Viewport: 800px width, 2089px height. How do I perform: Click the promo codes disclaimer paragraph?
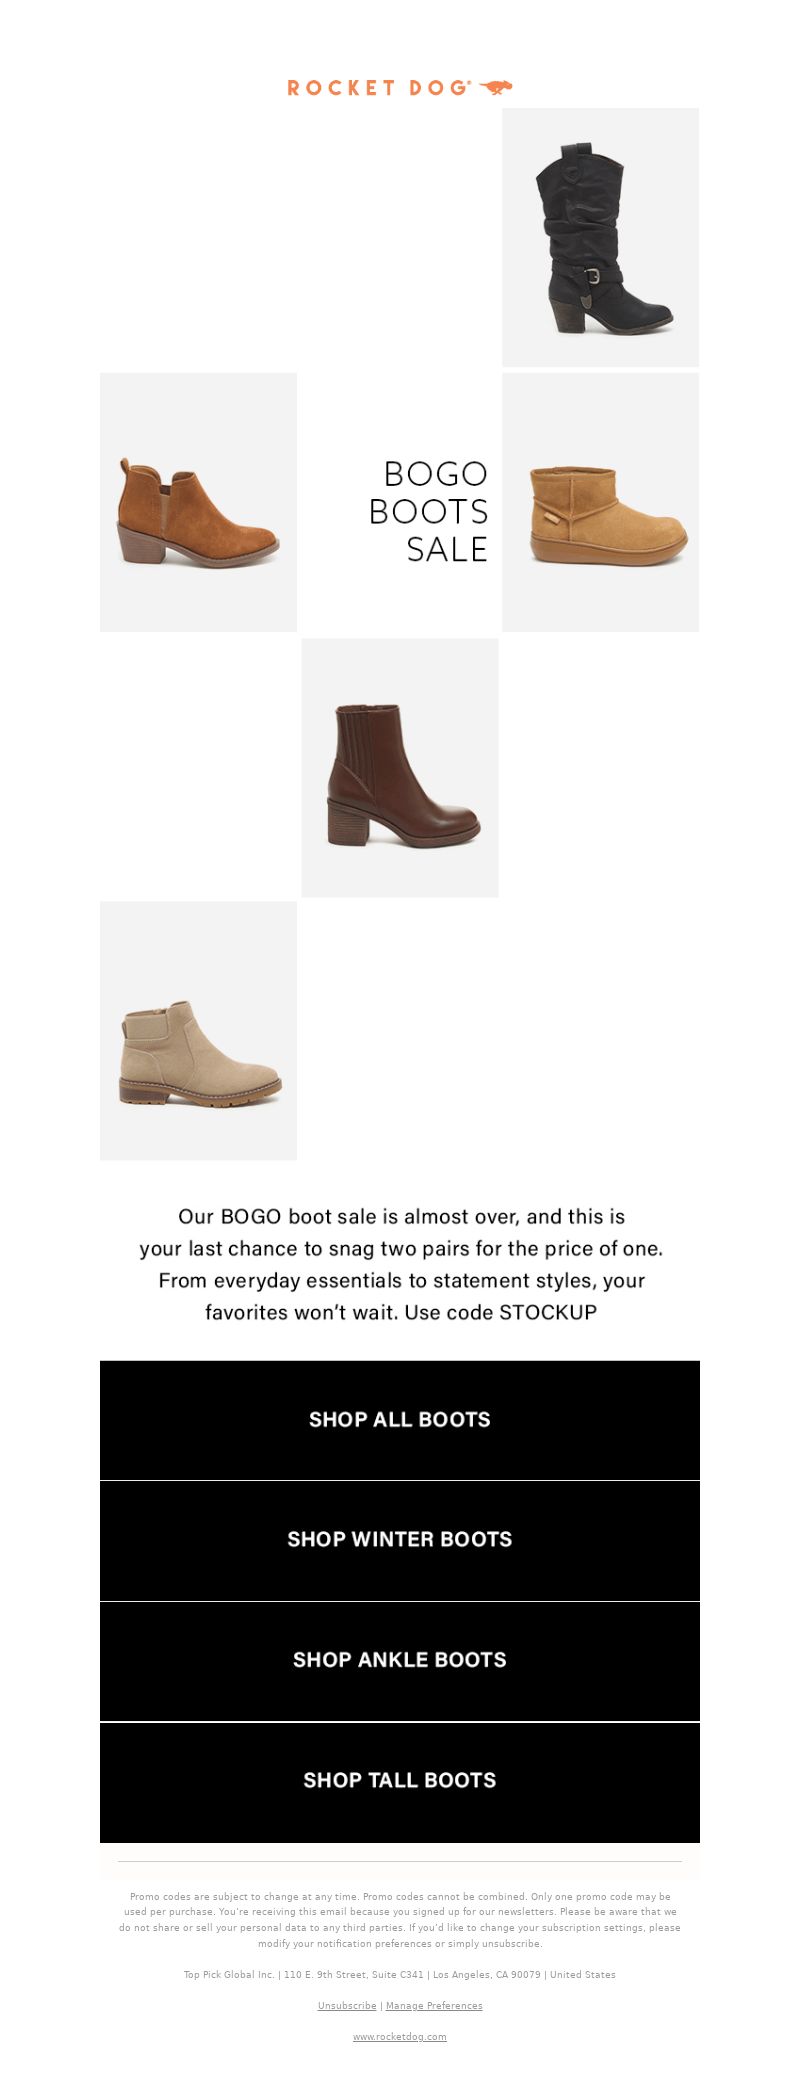[x=400, y=1920]
